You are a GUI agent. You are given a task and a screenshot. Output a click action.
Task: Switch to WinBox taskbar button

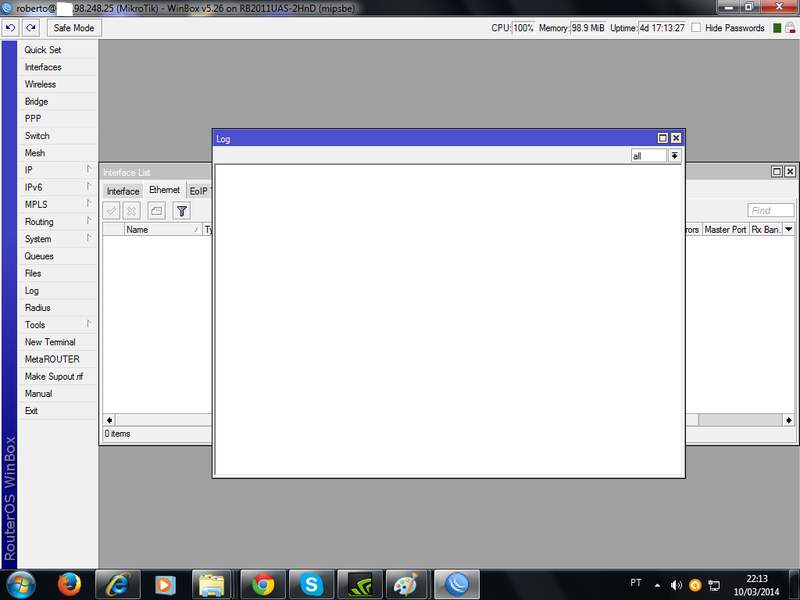tap(457, 585)
